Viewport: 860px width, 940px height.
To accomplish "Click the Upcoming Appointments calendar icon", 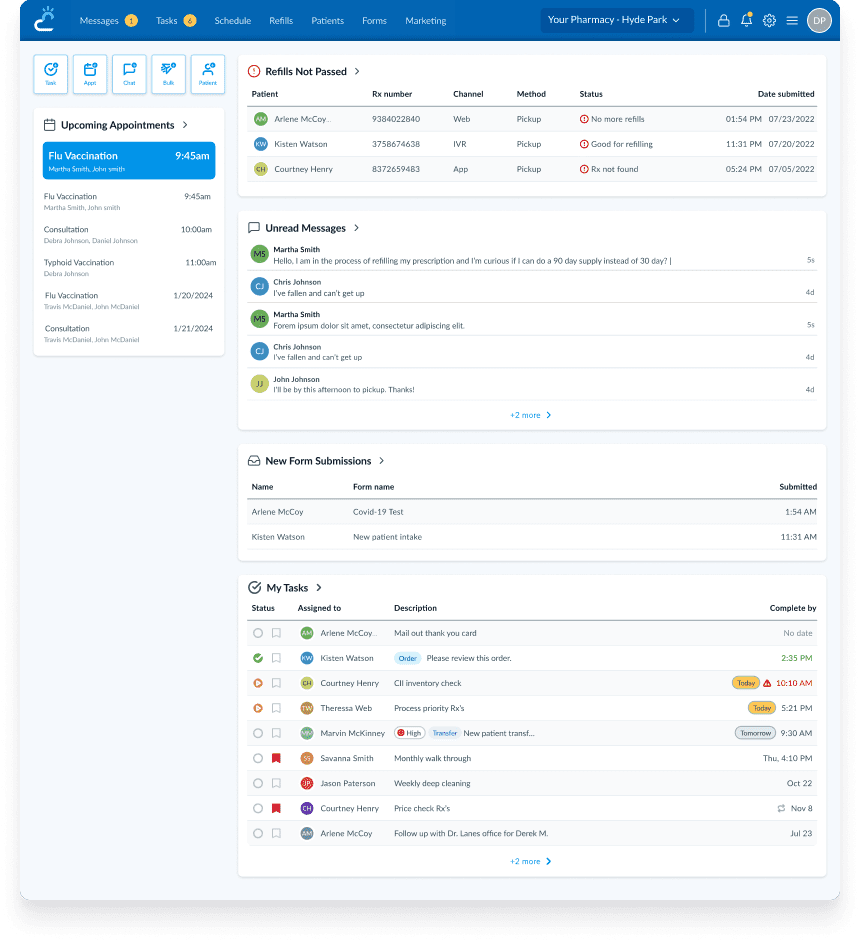I will 50,125.
